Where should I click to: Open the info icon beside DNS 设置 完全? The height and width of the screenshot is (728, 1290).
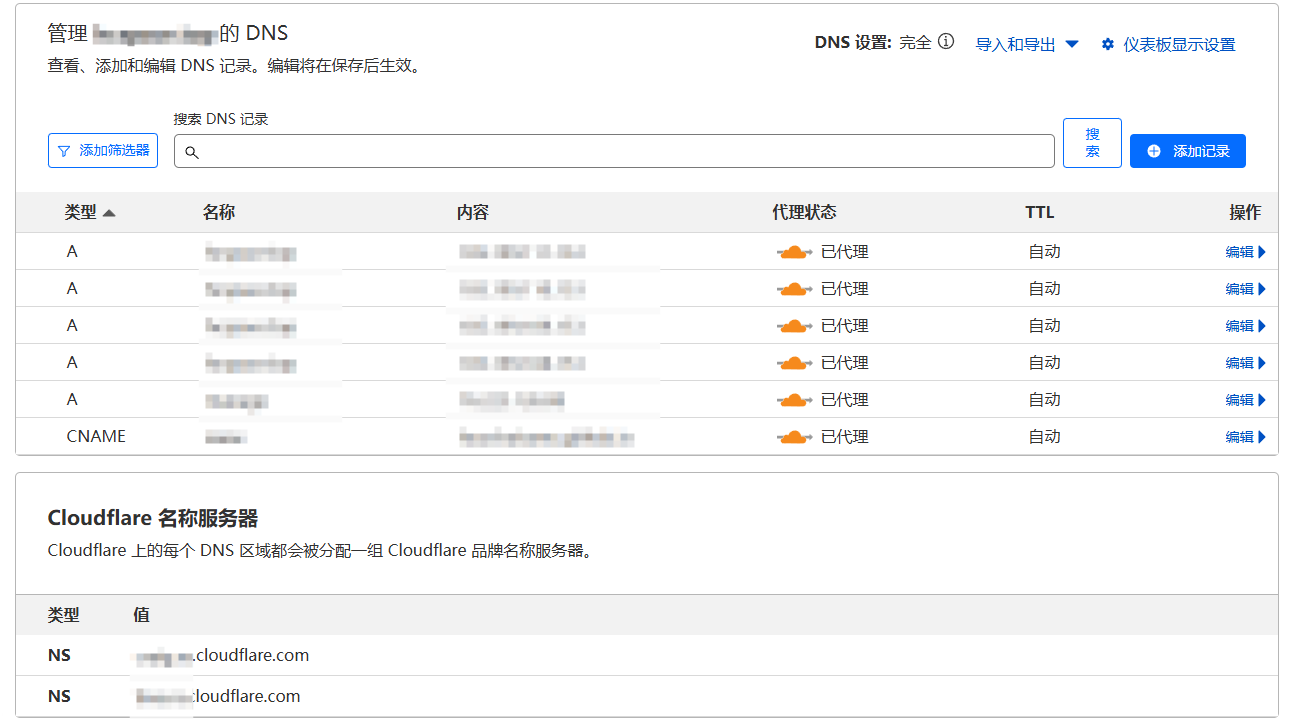946,42
